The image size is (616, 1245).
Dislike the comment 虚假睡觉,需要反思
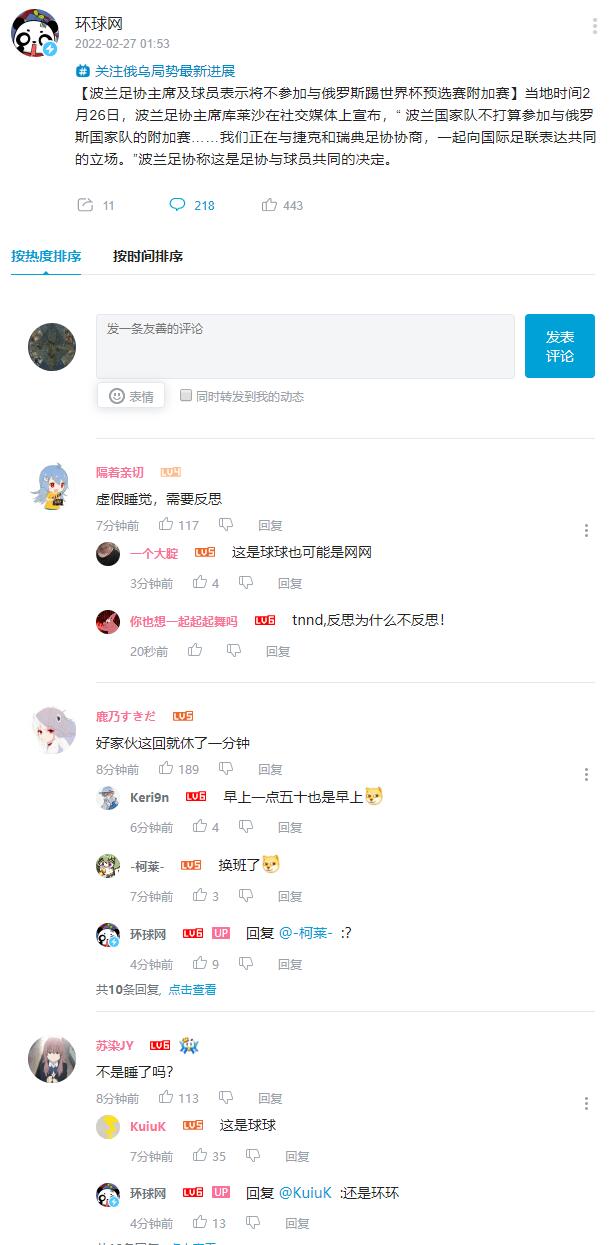226,525
